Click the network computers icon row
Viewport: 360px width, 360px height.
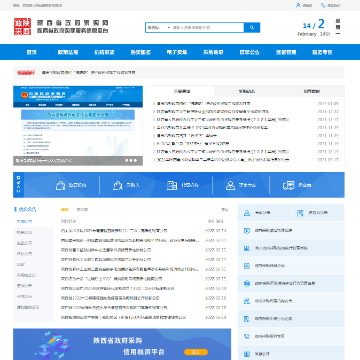click(291, 301)
